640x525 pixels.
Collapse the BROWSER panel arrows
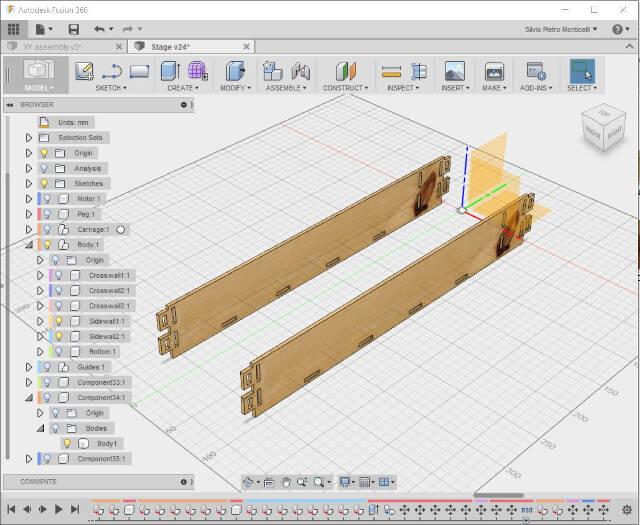[9, 105]
